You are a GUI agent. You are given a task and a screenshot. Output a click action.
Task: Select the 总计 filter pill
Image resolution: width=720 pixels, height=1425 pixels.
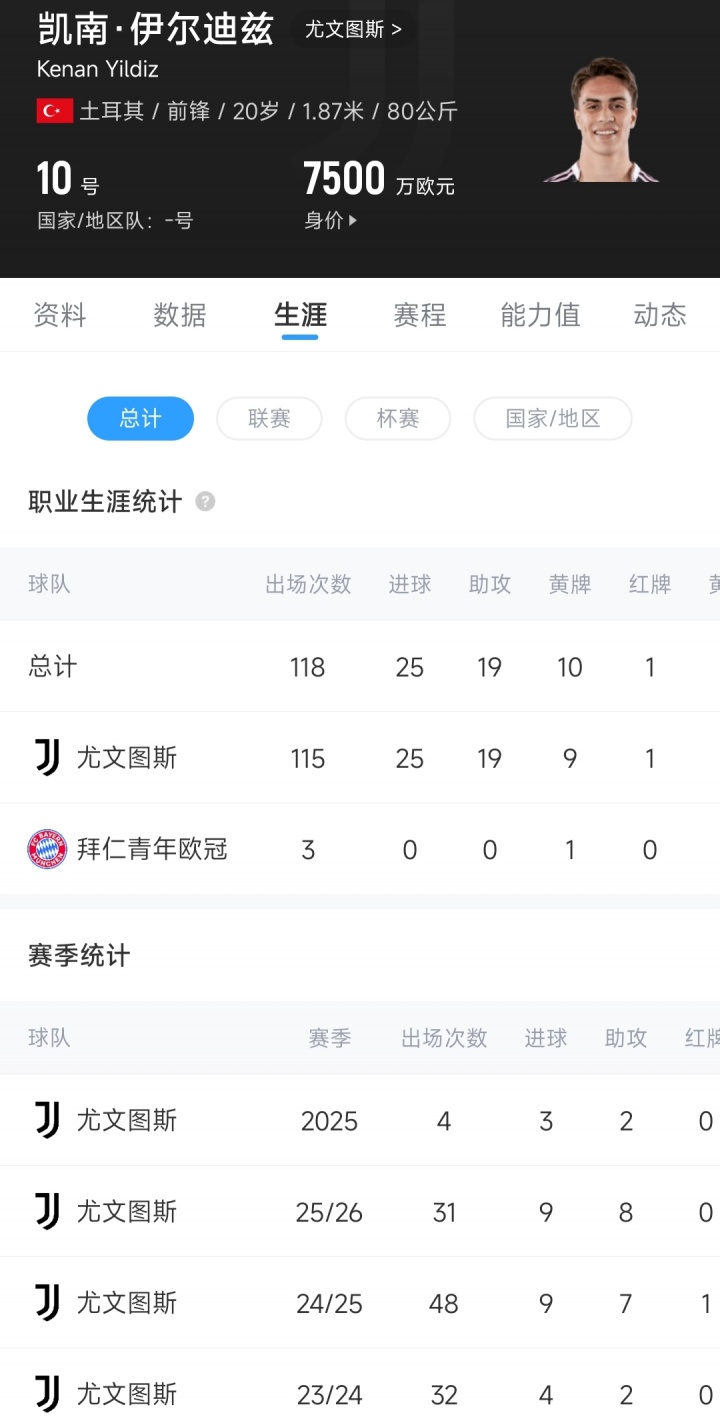pos(140,418)
